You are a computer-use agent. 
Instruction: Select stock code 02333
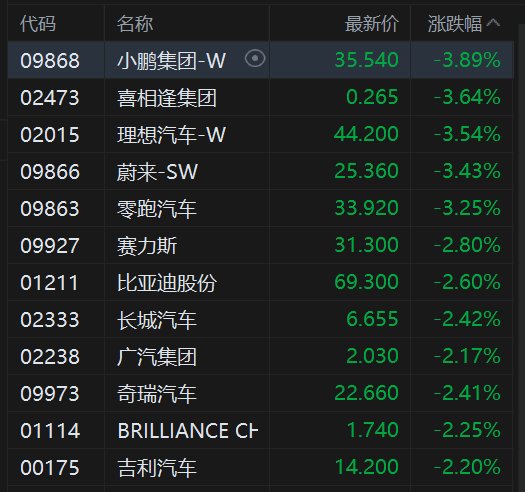click(x=50, y=320)
